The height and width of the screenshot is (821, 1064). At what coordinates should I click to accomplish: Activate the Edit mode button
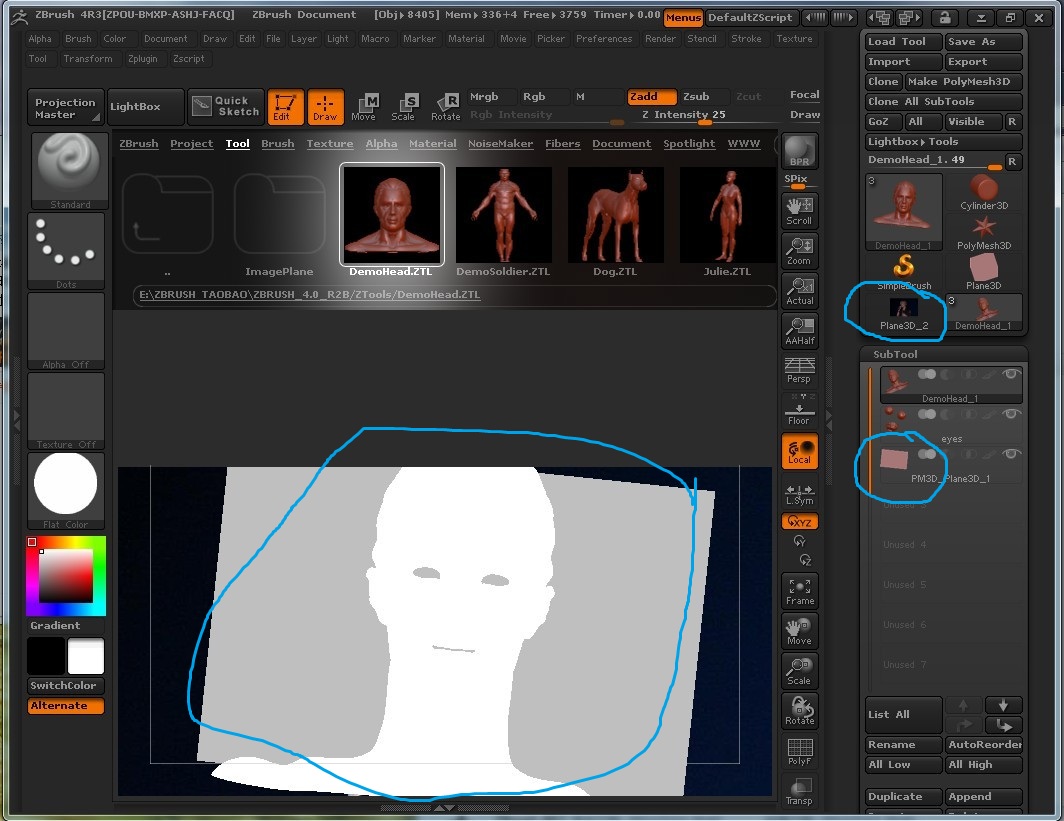pyautogui.click(x=285, y=107)
